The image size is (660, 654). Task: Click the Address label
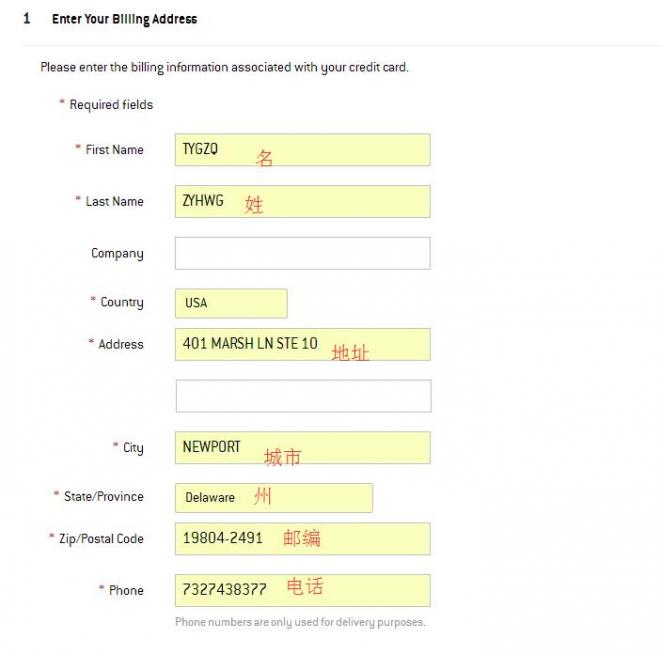click(121, 345)
